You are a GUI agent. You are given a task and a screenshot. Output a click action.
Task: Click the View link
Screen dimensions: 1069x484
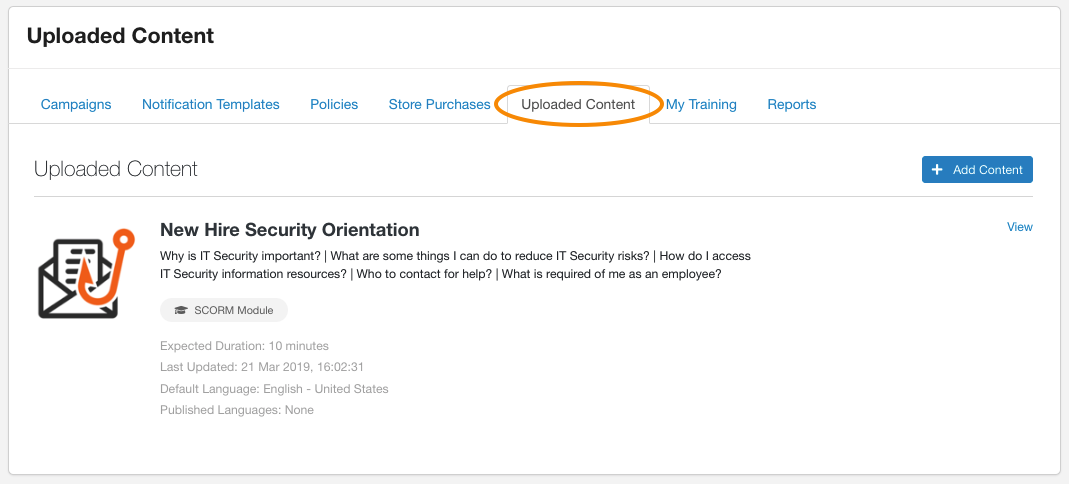pos(1019,227)
